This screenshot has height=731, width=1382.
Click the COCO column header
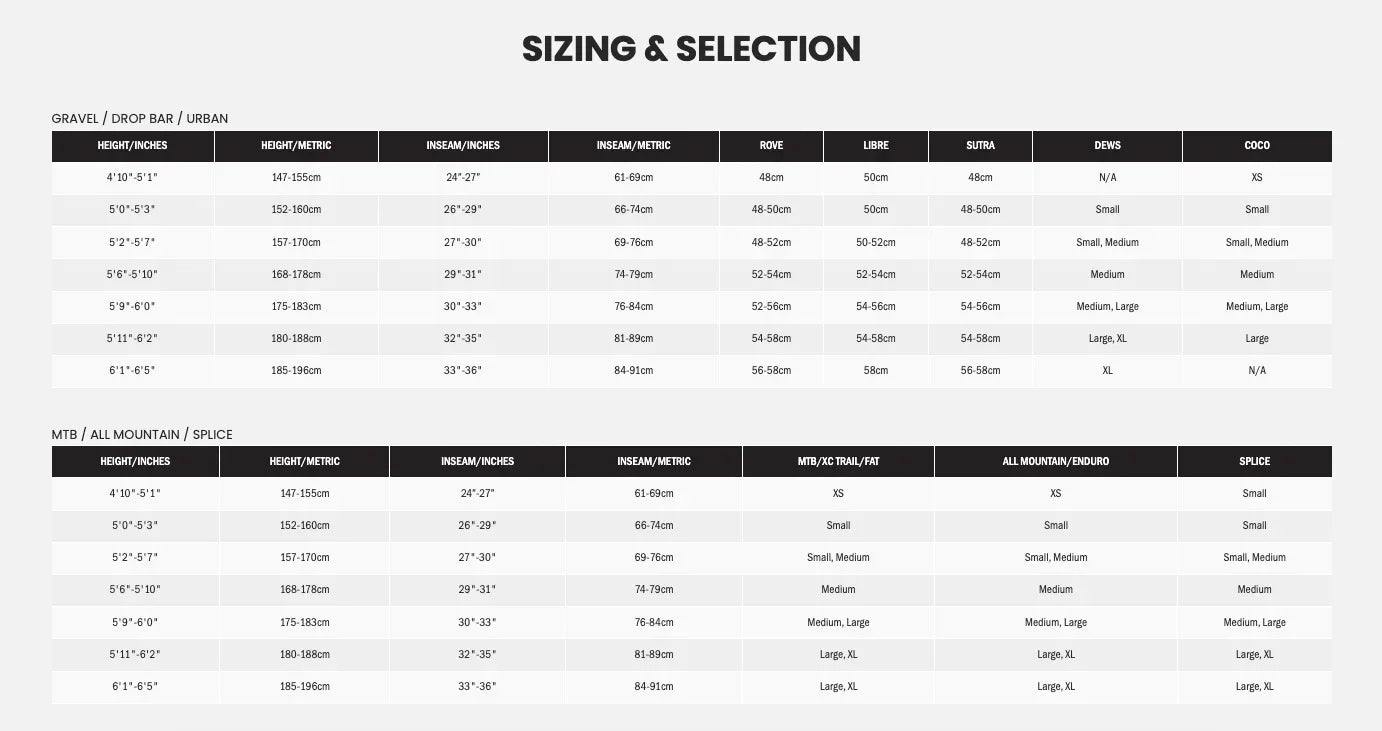[x=1257, y=146]
